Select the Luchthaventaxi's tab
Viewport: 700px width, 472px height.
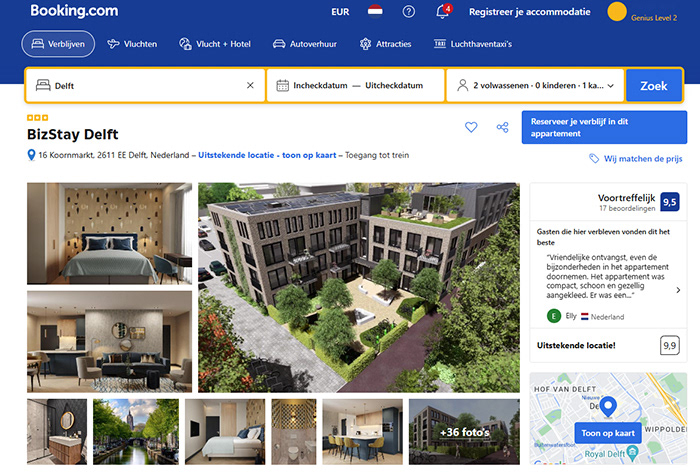pos(473,44)
